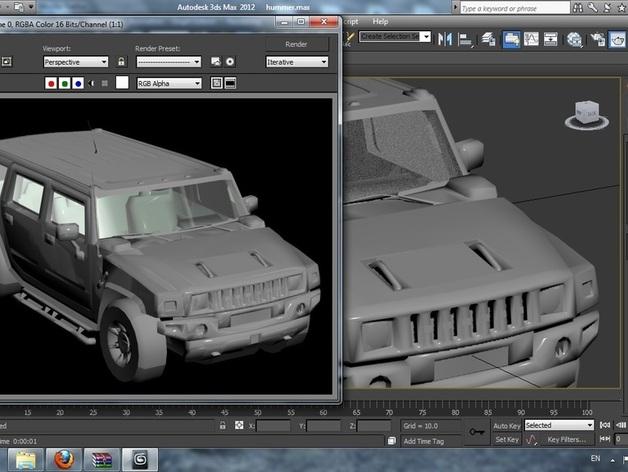
Task: Click Add Time Tag
Action: click(423, 441)
